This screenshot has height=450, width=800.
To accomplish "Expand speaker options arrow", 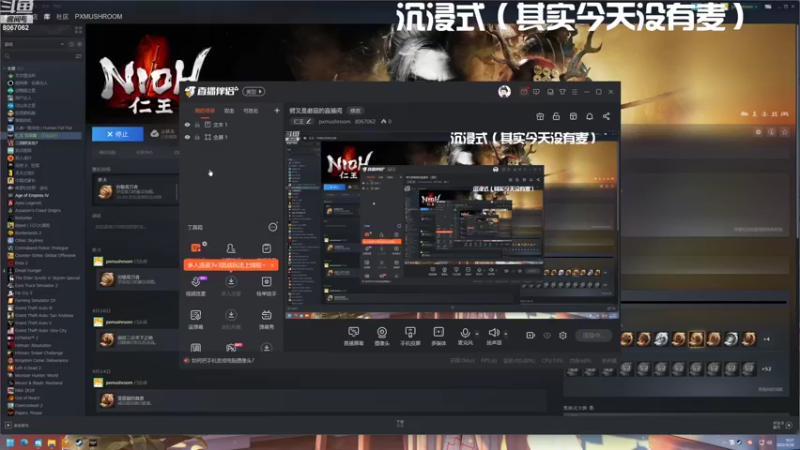I will pyautogui.click(x=506, y=334).
